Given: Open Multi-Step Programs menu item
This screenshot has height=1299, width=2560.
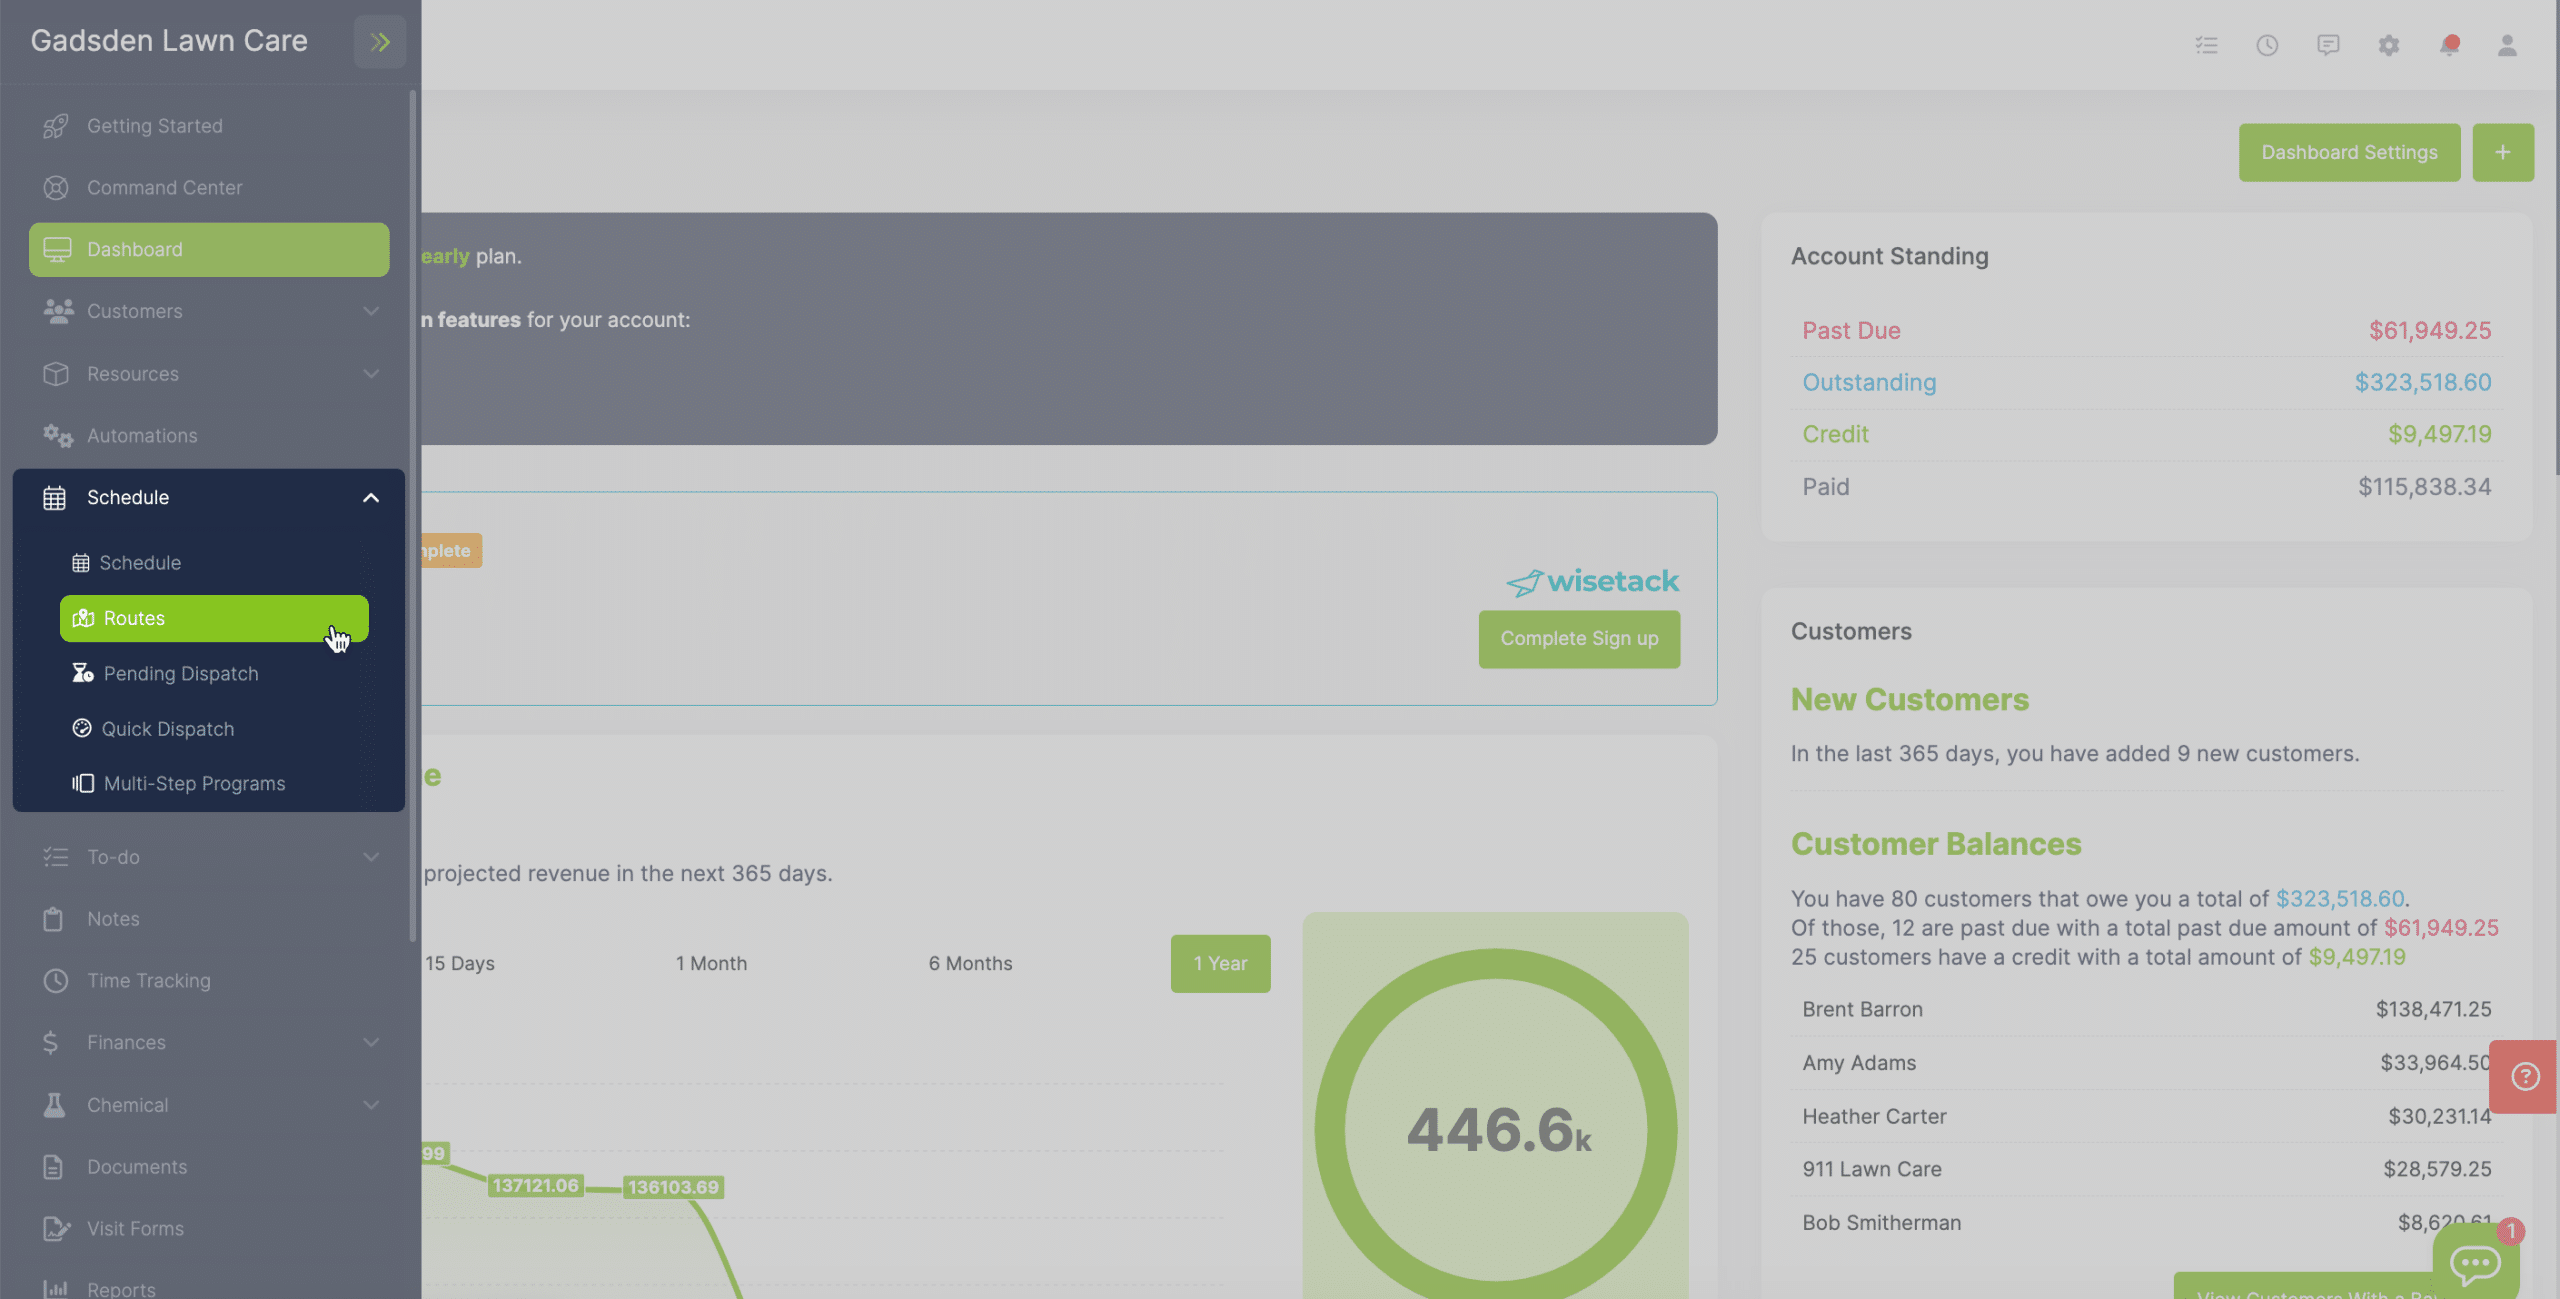Looking at the screenshot, I should (214, 784).
